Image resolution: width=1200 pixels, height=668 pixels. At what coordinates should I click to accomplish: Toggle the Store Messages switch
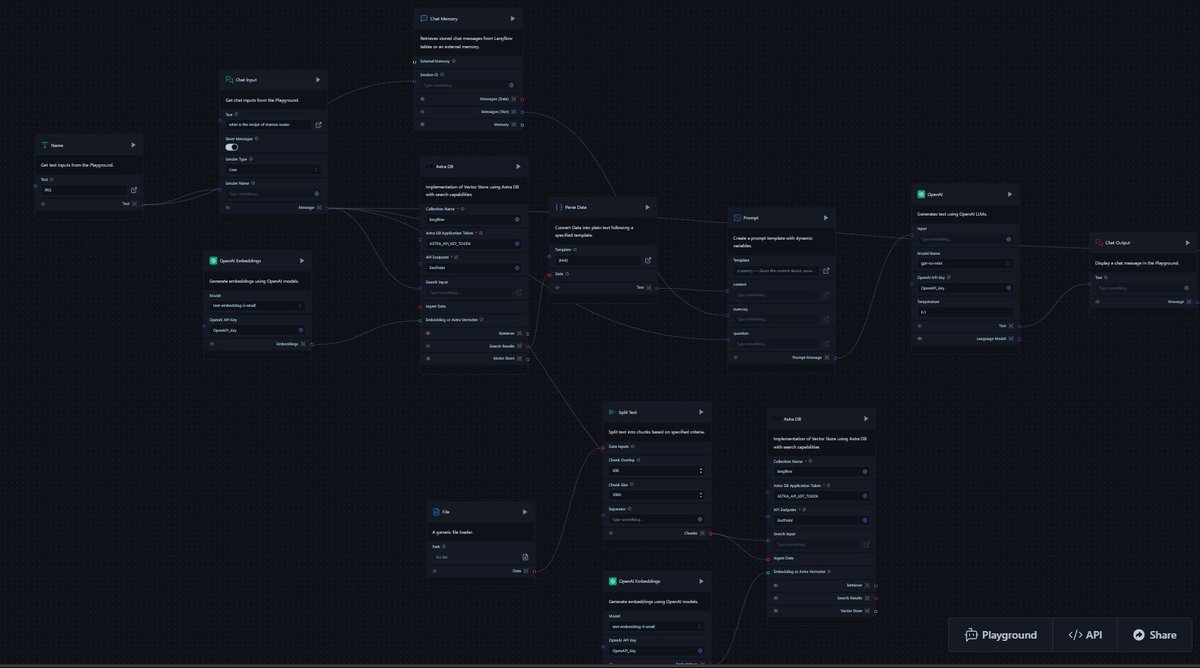coord(232,147)
